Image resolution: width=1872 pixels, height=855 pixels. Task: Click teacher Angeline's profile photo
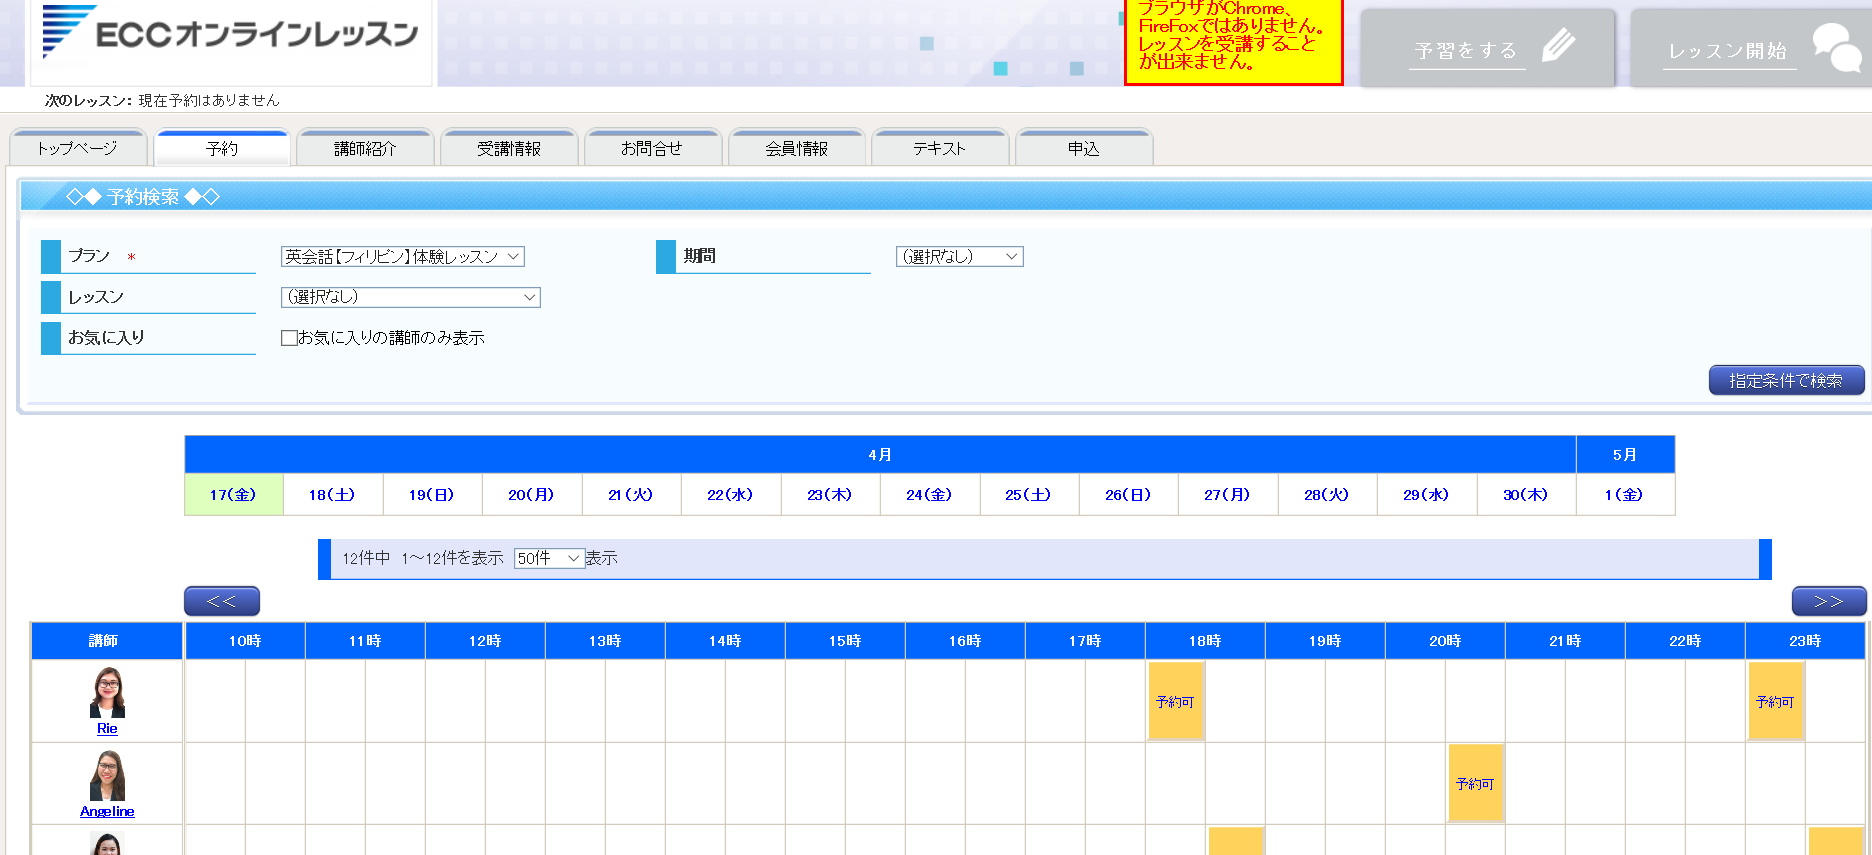107,776
